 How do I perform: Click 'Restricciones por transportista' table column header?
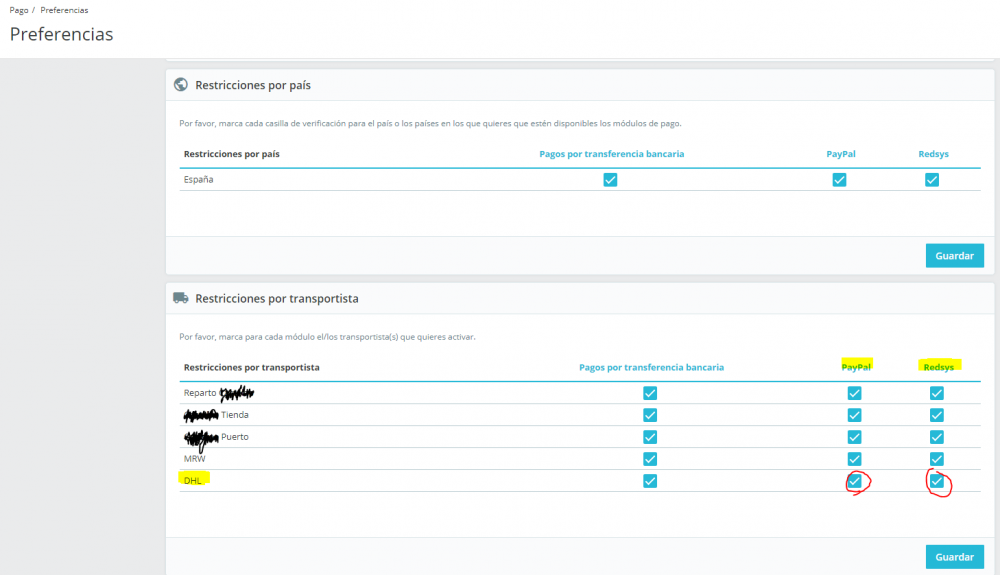coord(251,367)
